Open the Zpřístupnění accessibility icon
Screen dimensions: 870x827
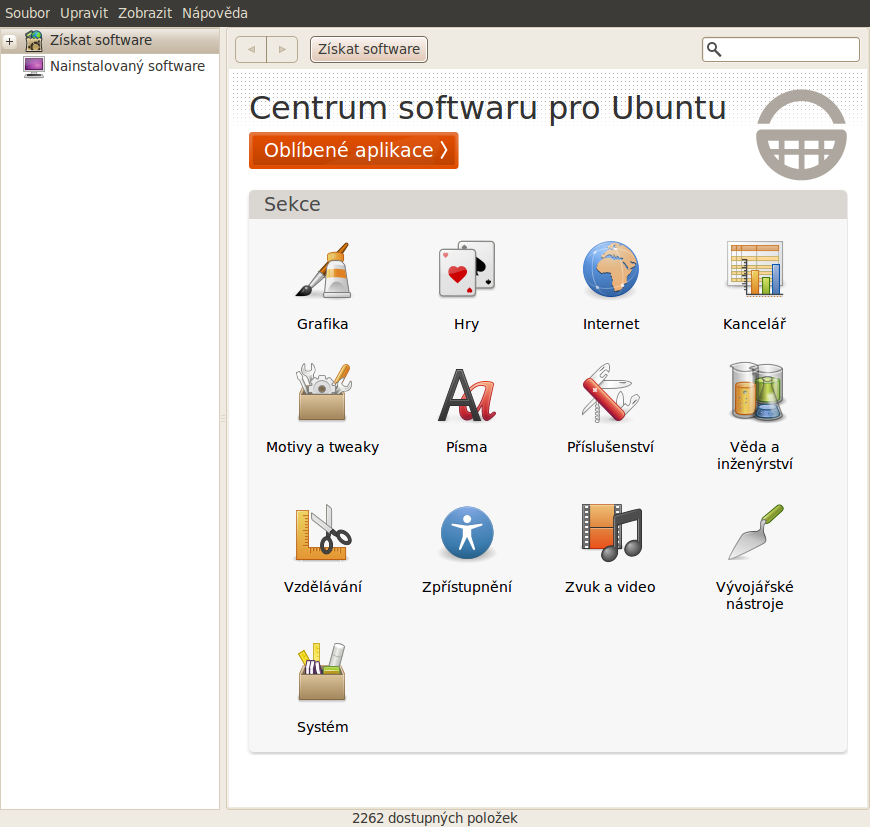[467, 533]
